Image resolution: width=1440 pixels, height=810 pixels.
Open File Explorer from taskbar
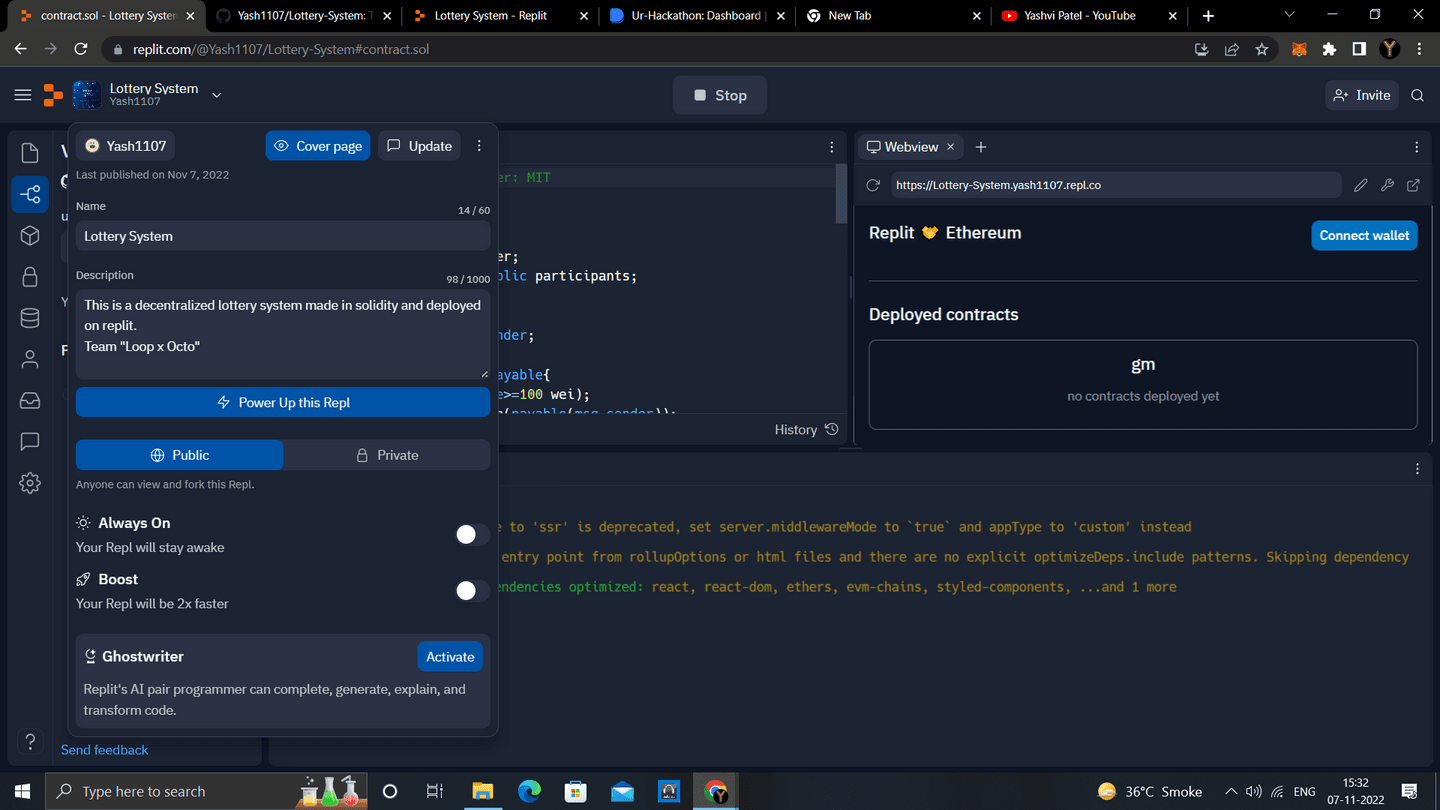[x=483, y=791]
